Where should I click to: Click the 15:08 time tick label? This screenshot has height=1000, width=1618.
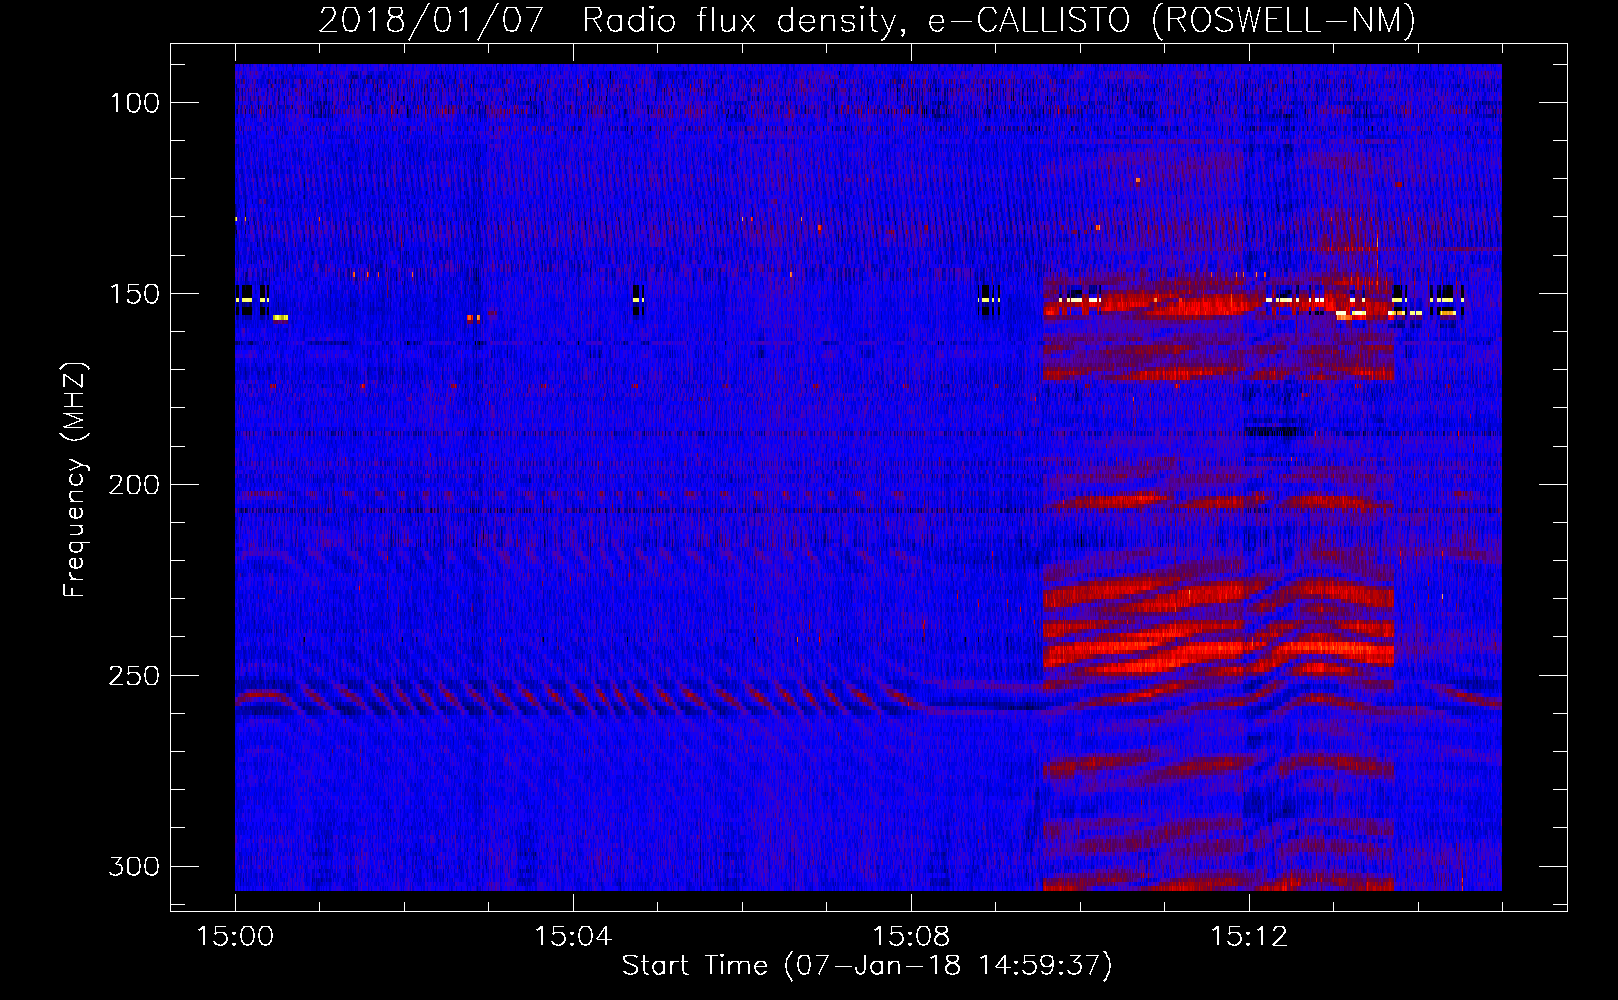click(911, 937)
